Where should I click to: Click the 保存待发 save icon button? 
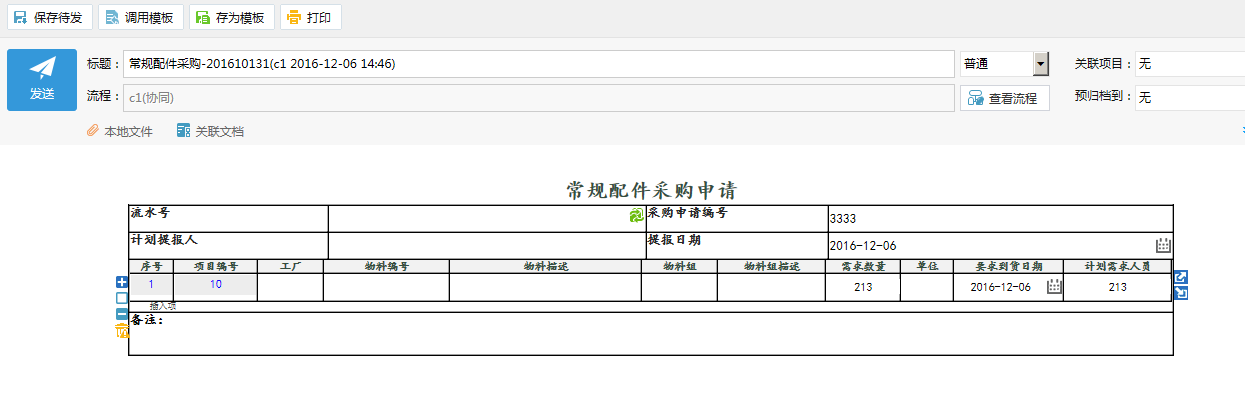click(x=49, y=18)
